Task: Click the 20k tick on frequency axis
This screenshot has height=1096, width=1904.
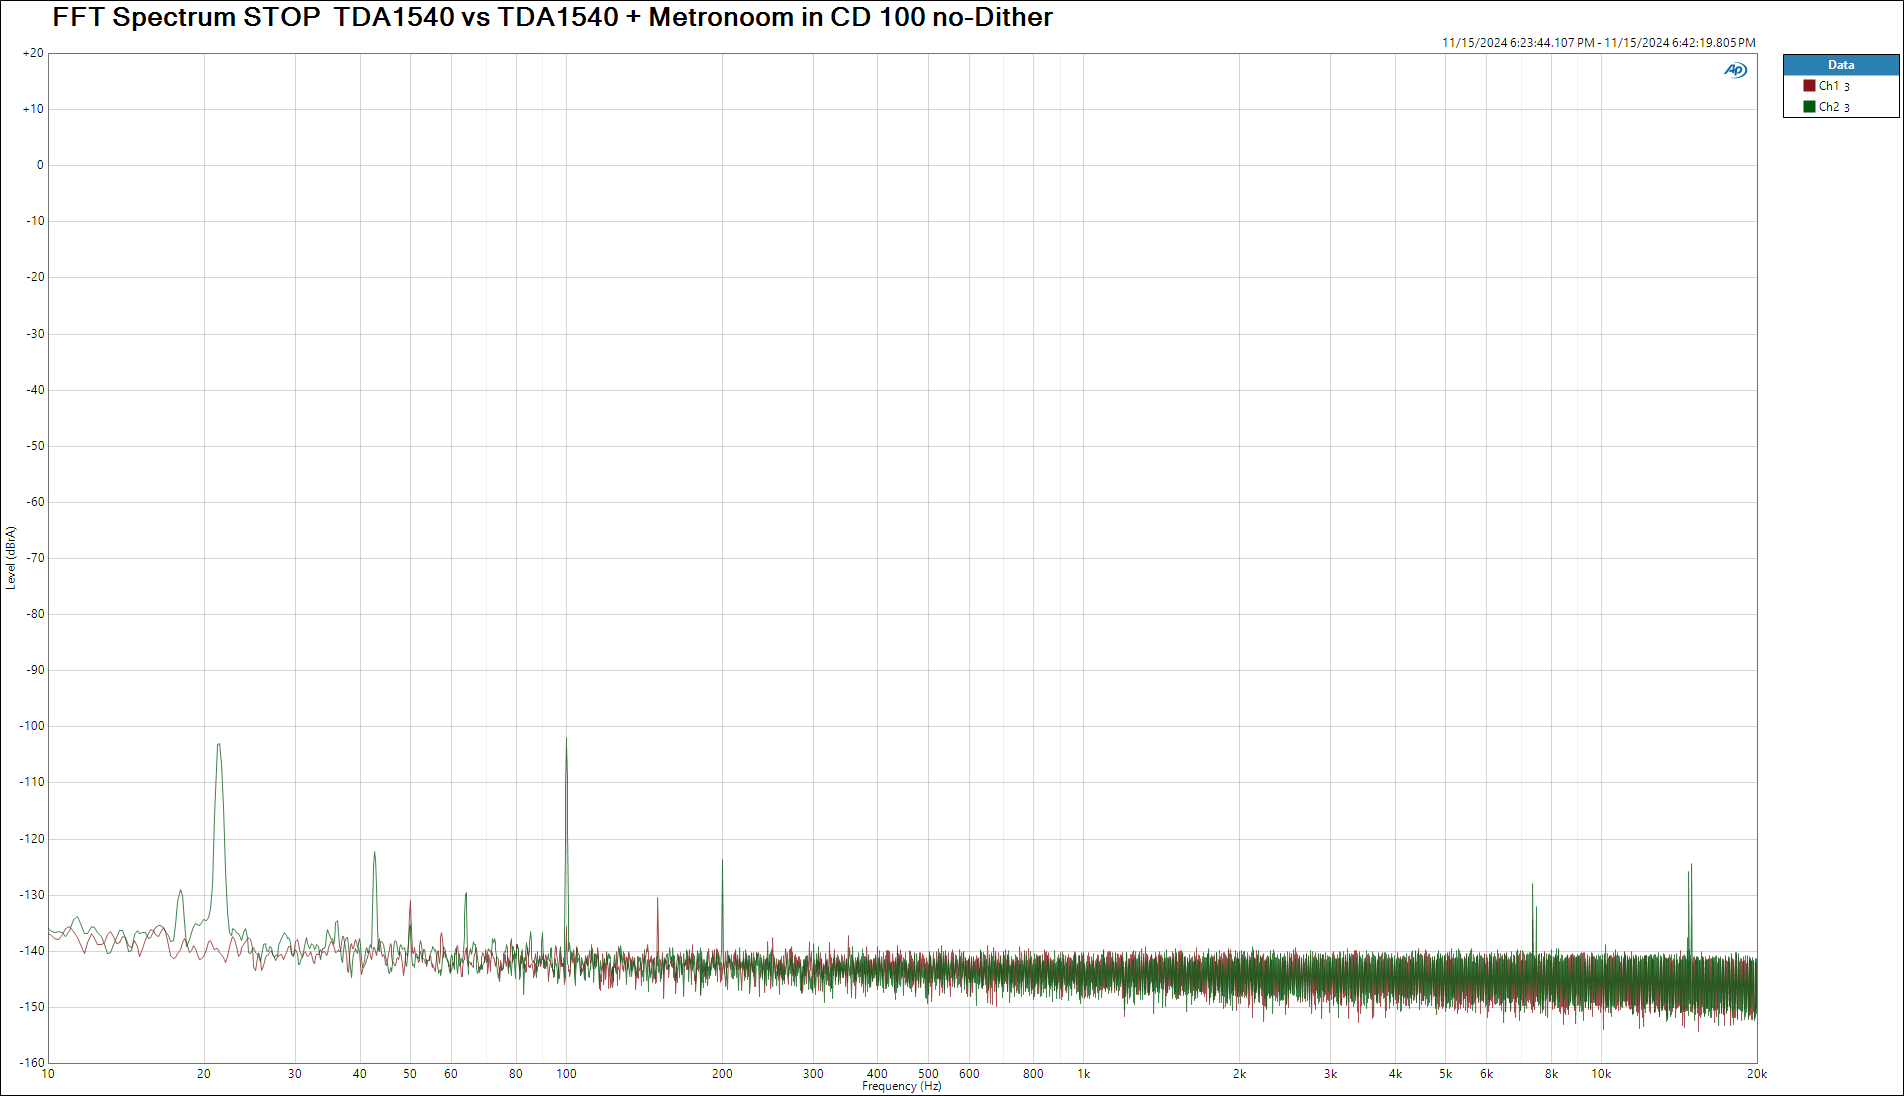Action: pyautogui.click(x=1756, y=1074)
